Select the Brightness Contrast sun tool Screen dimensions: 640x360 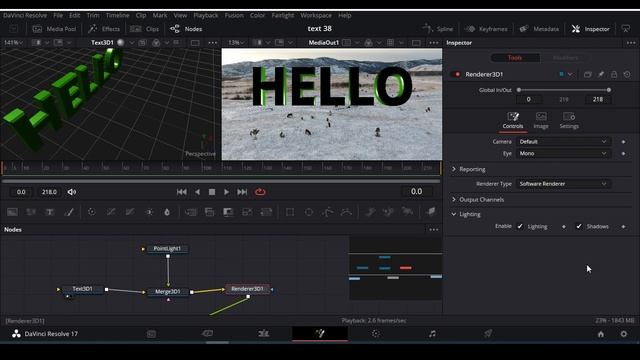click(149, 212)
